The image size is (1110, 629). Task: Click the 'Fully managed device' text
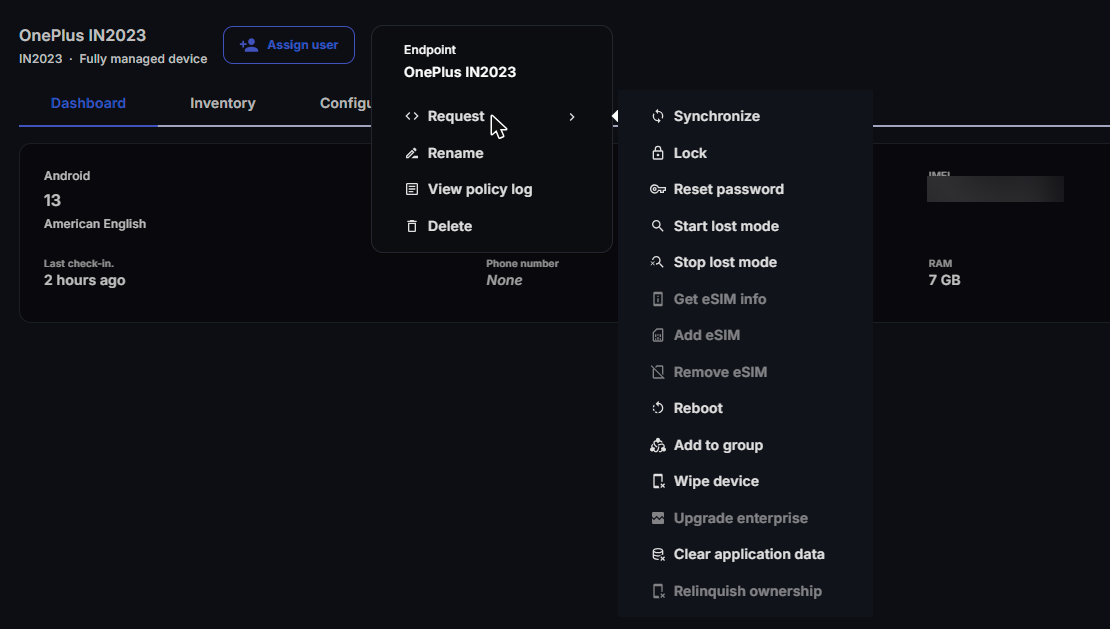(143, 59)
